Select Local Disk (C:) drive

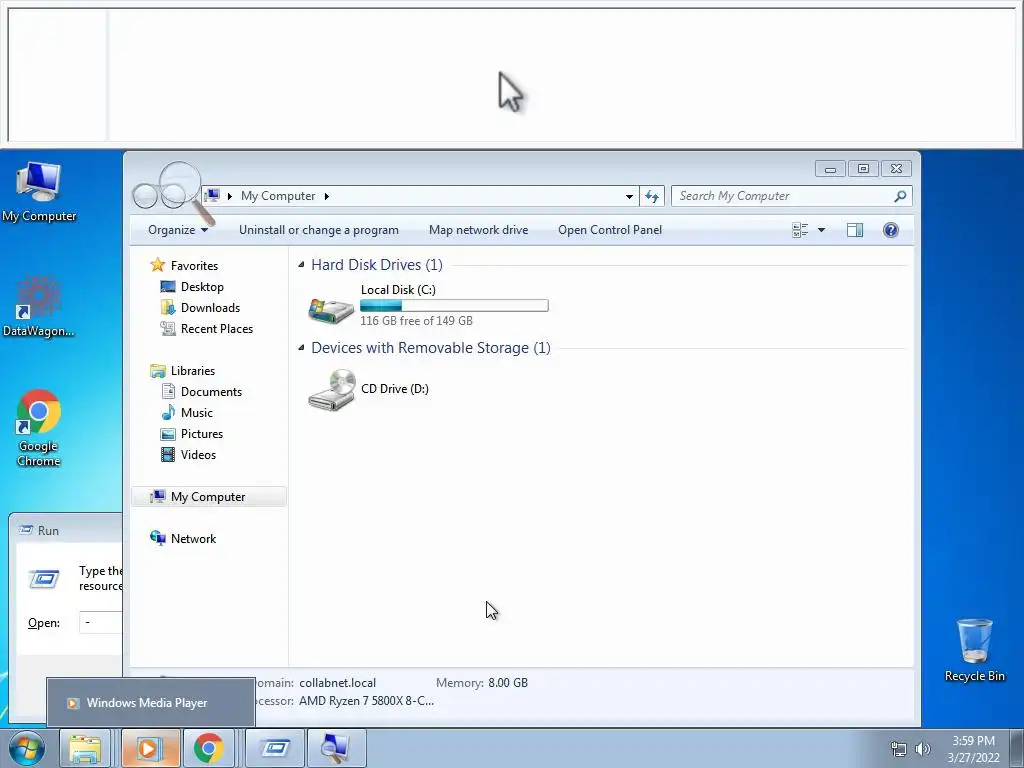[x=428, y=305]
